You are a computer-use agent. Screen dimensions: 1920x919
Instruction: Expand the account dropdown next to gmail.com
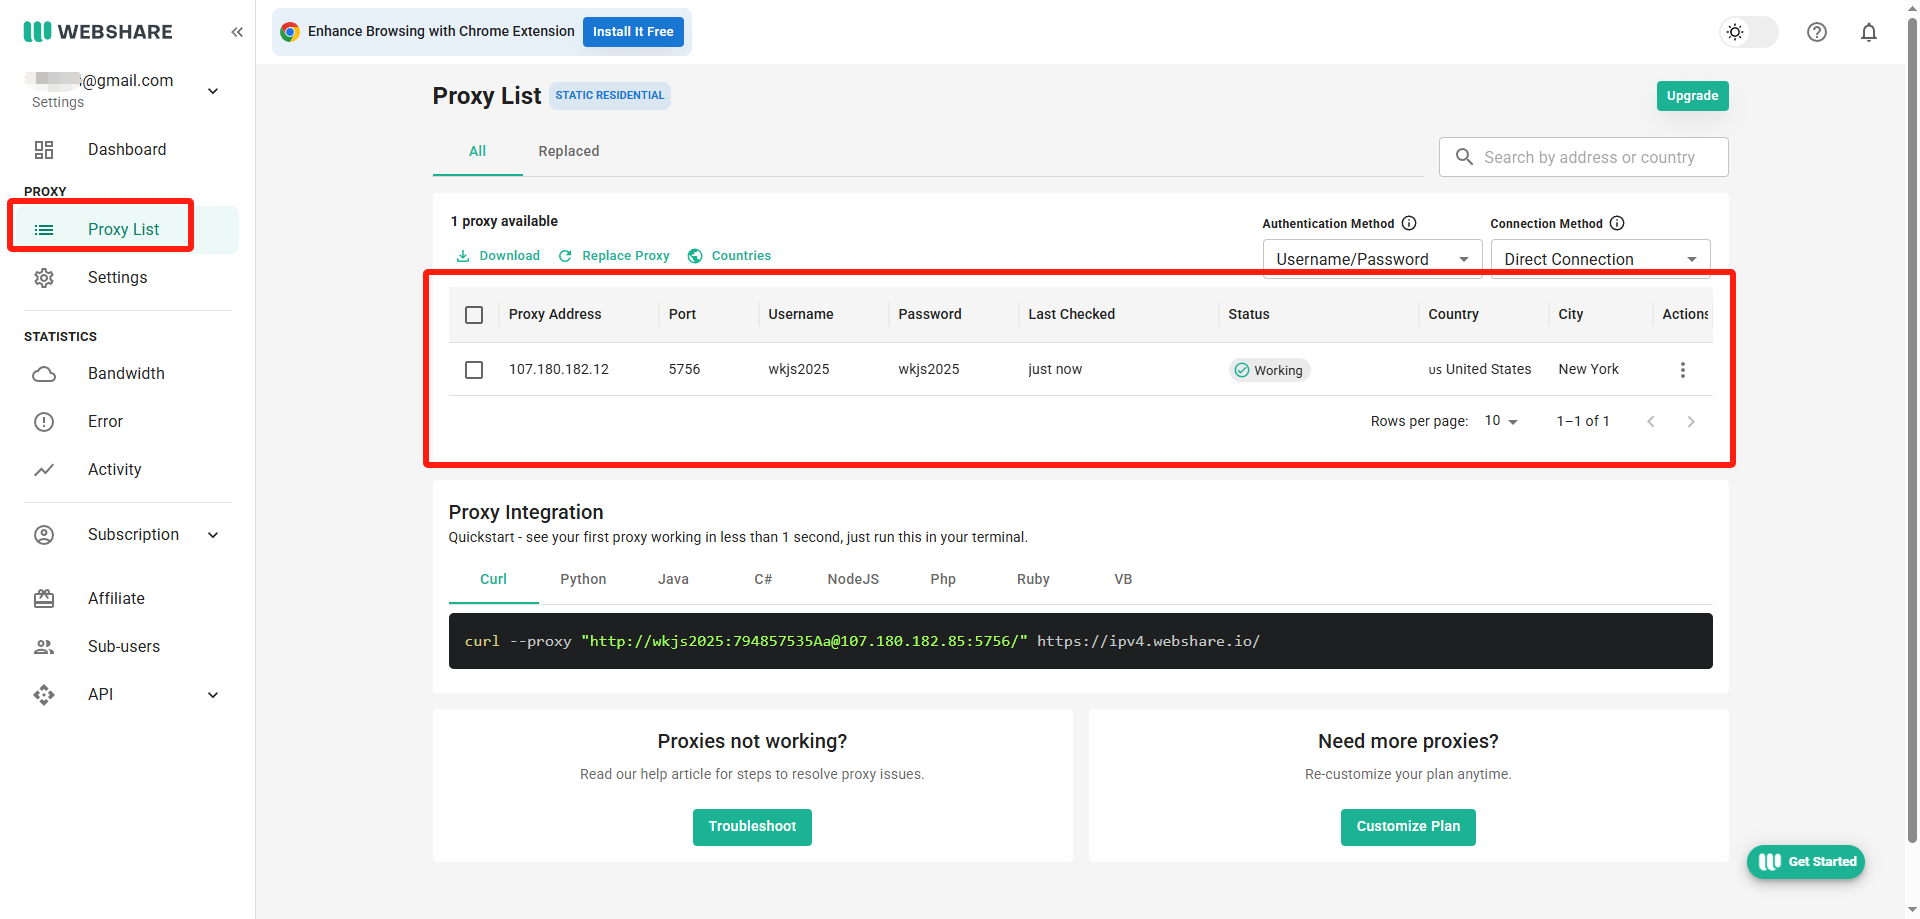click(x=213, y=91)
